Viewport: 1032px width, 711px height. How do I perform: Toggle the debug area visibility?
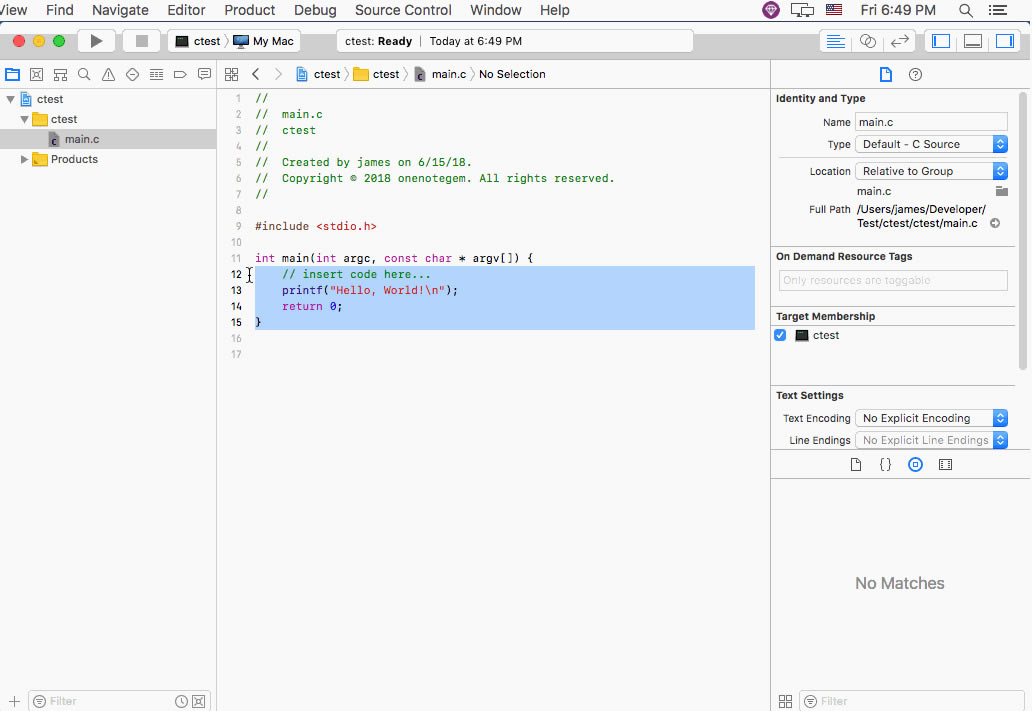(973, 40)
